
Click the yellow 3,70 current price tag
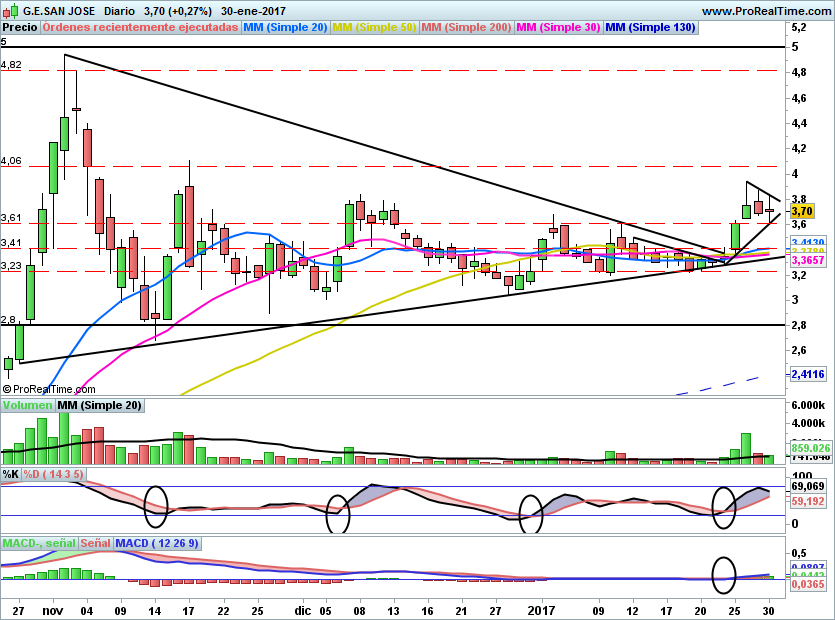pyautogui.click(x=802, y=211)
